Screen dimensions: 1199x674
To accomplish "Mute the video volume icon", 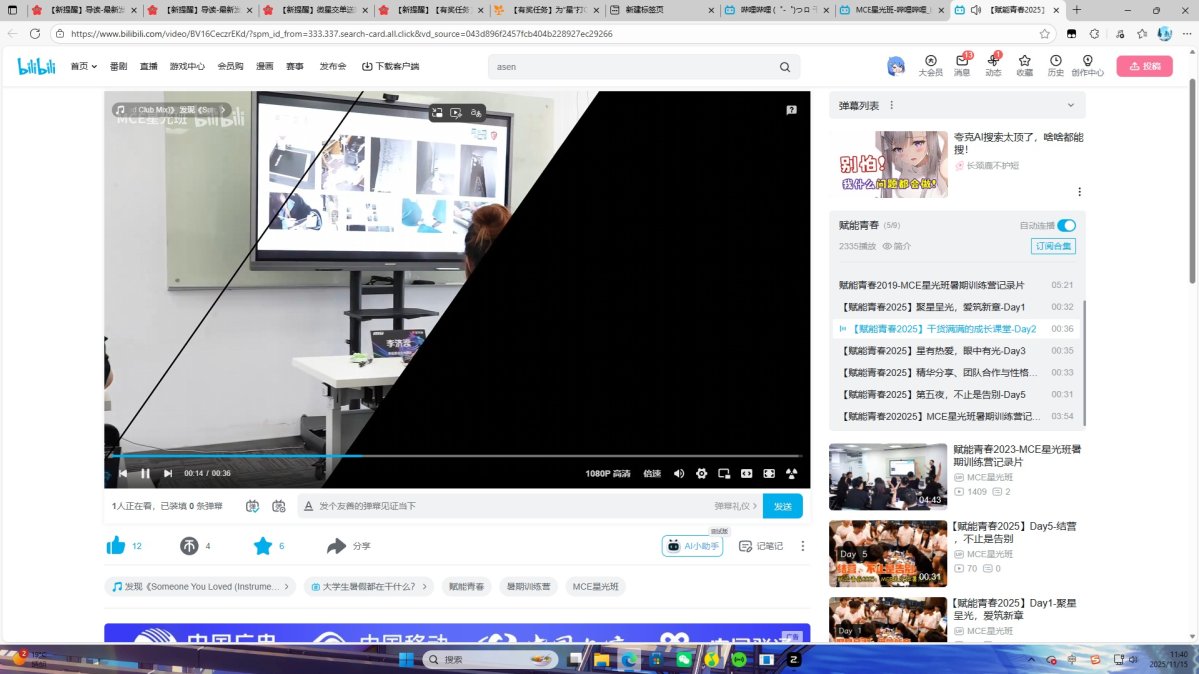I will click(679, 473).
